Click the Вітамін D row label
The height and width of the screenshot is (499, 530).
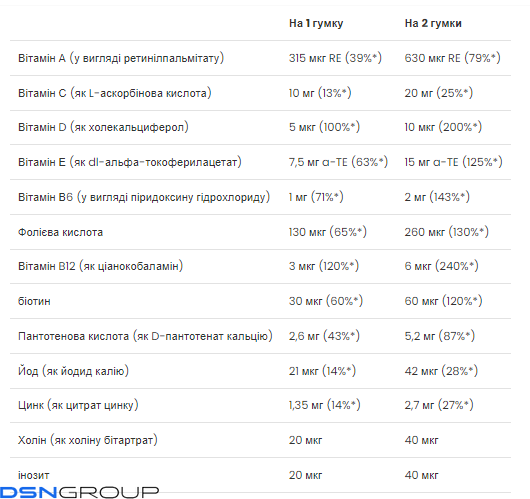(x=103, y=127)
